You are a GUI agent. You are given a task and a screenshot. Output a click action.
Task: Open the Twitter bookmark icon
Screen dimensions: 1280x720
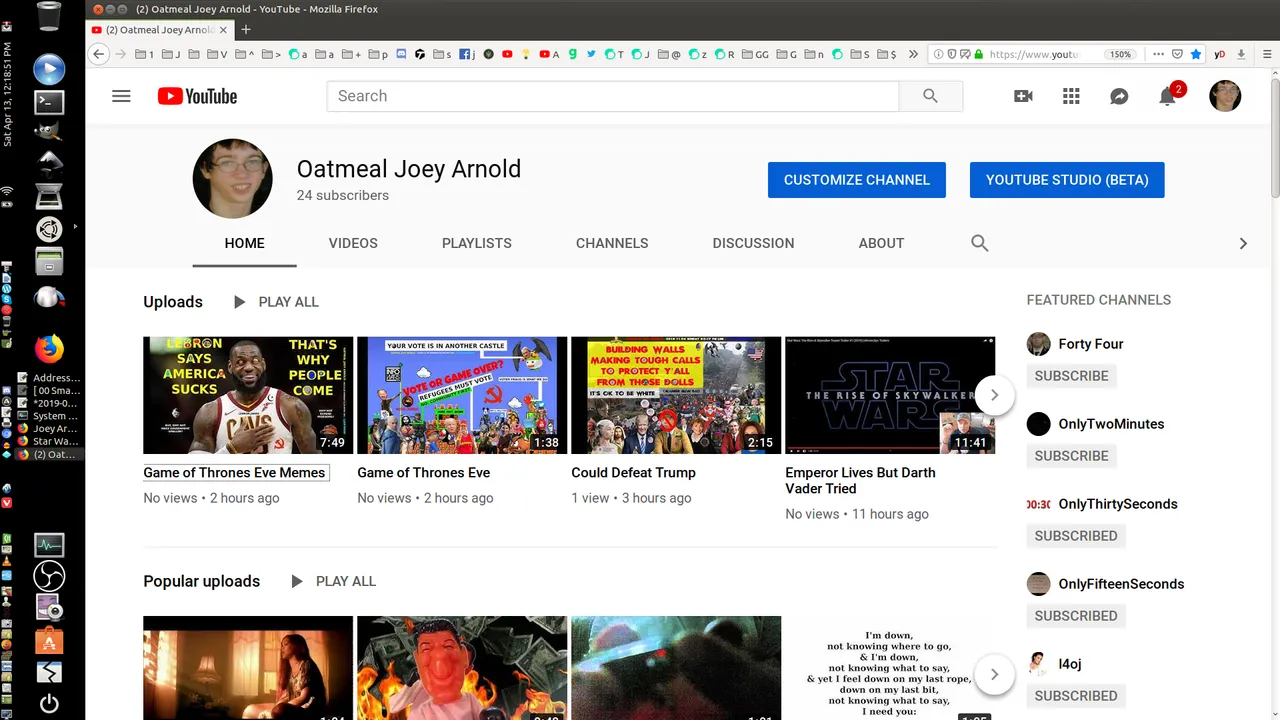[x=592, y=54]
